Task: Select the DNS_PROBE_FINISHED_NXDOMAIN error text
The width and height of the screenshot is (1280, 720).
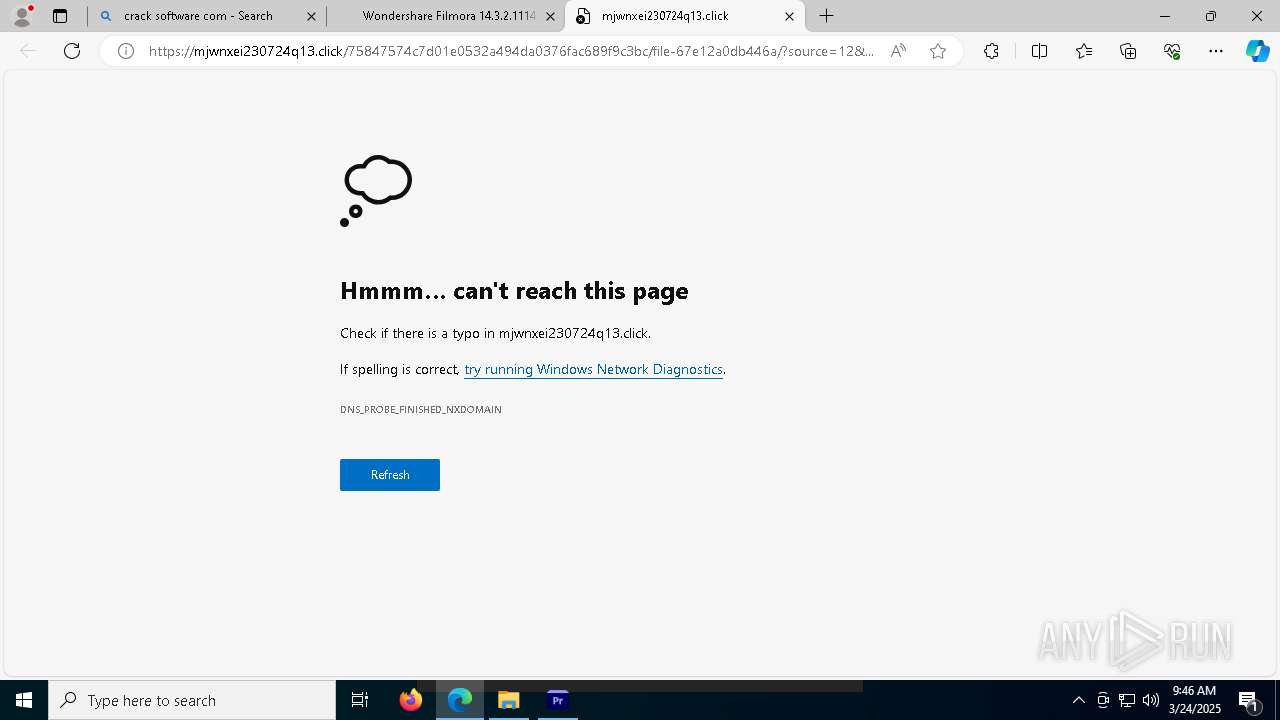Action: pyautogui.click(x=421, y=410)
